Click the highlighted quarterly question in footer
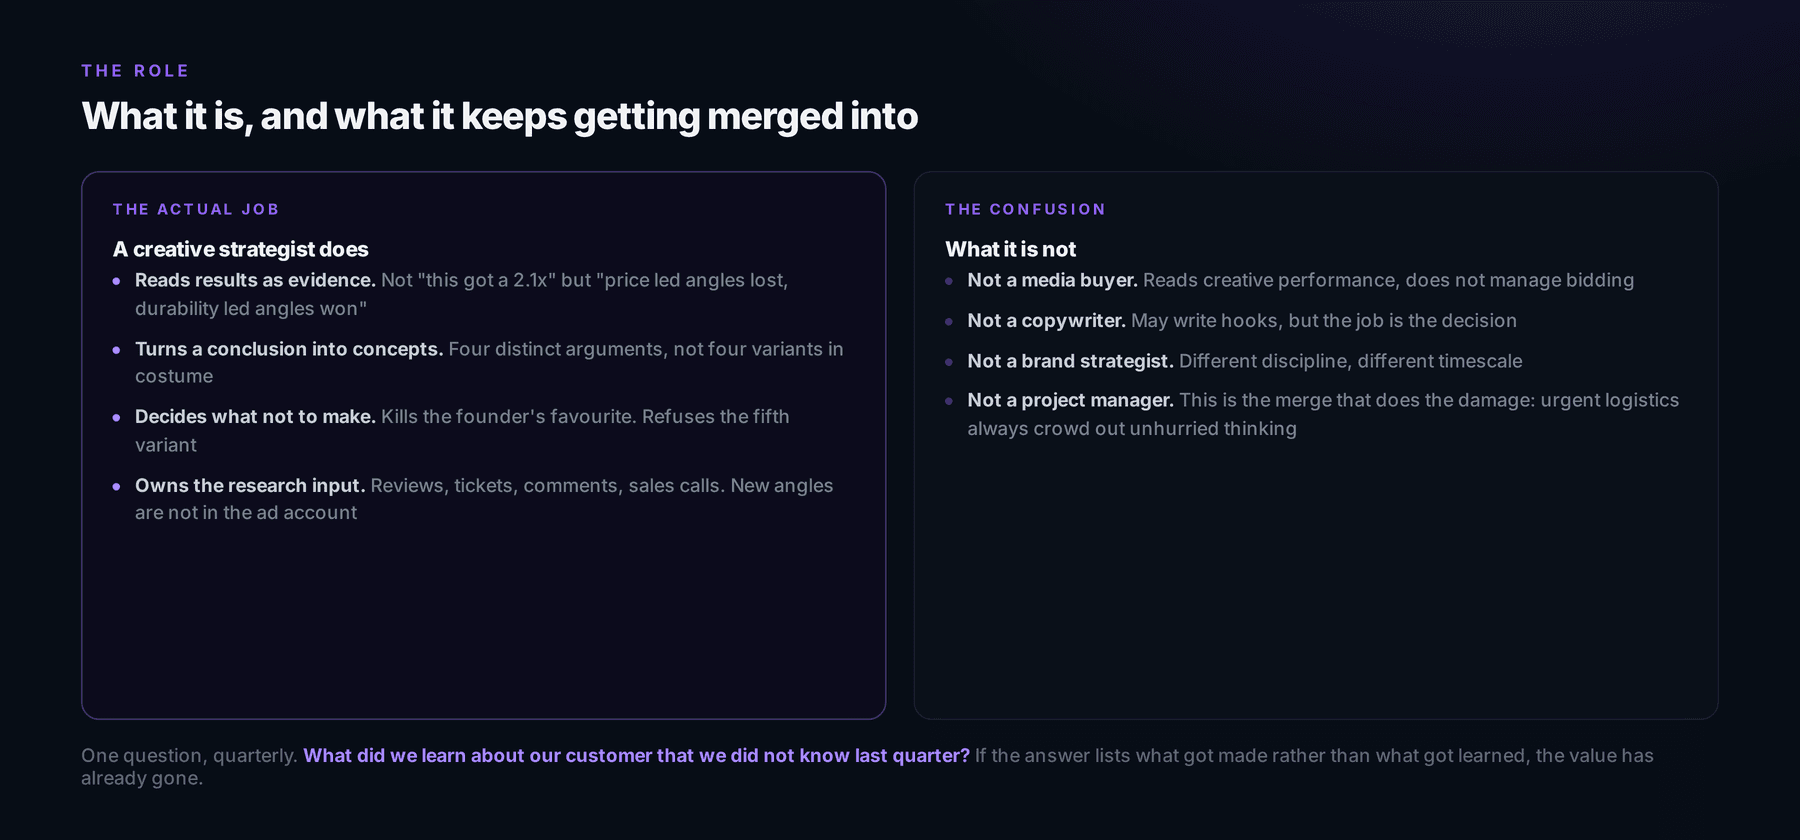The height and width of the screenshot is (840, 1800). [x=636, y=756]
